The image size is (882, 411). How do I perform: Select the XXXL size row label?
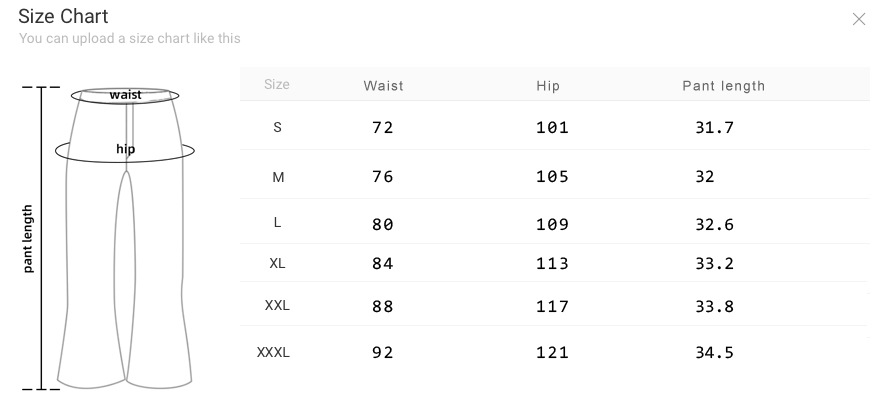(x=273, y=352)
